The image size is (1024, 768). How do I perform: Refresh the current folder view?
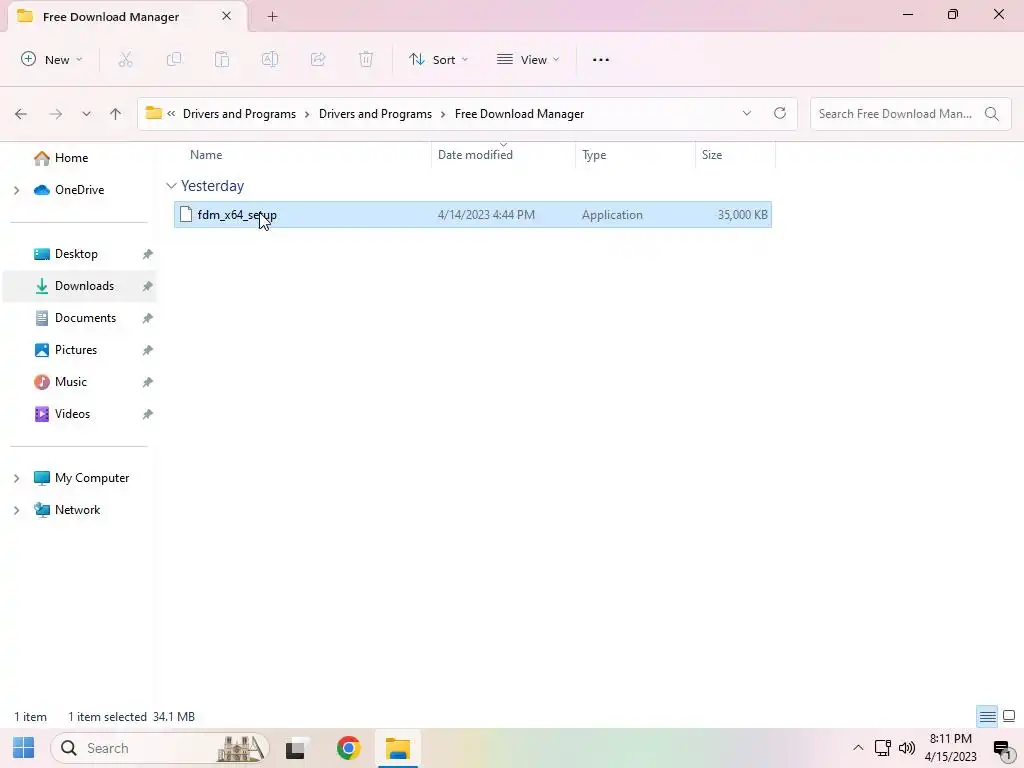coord(780,113)
